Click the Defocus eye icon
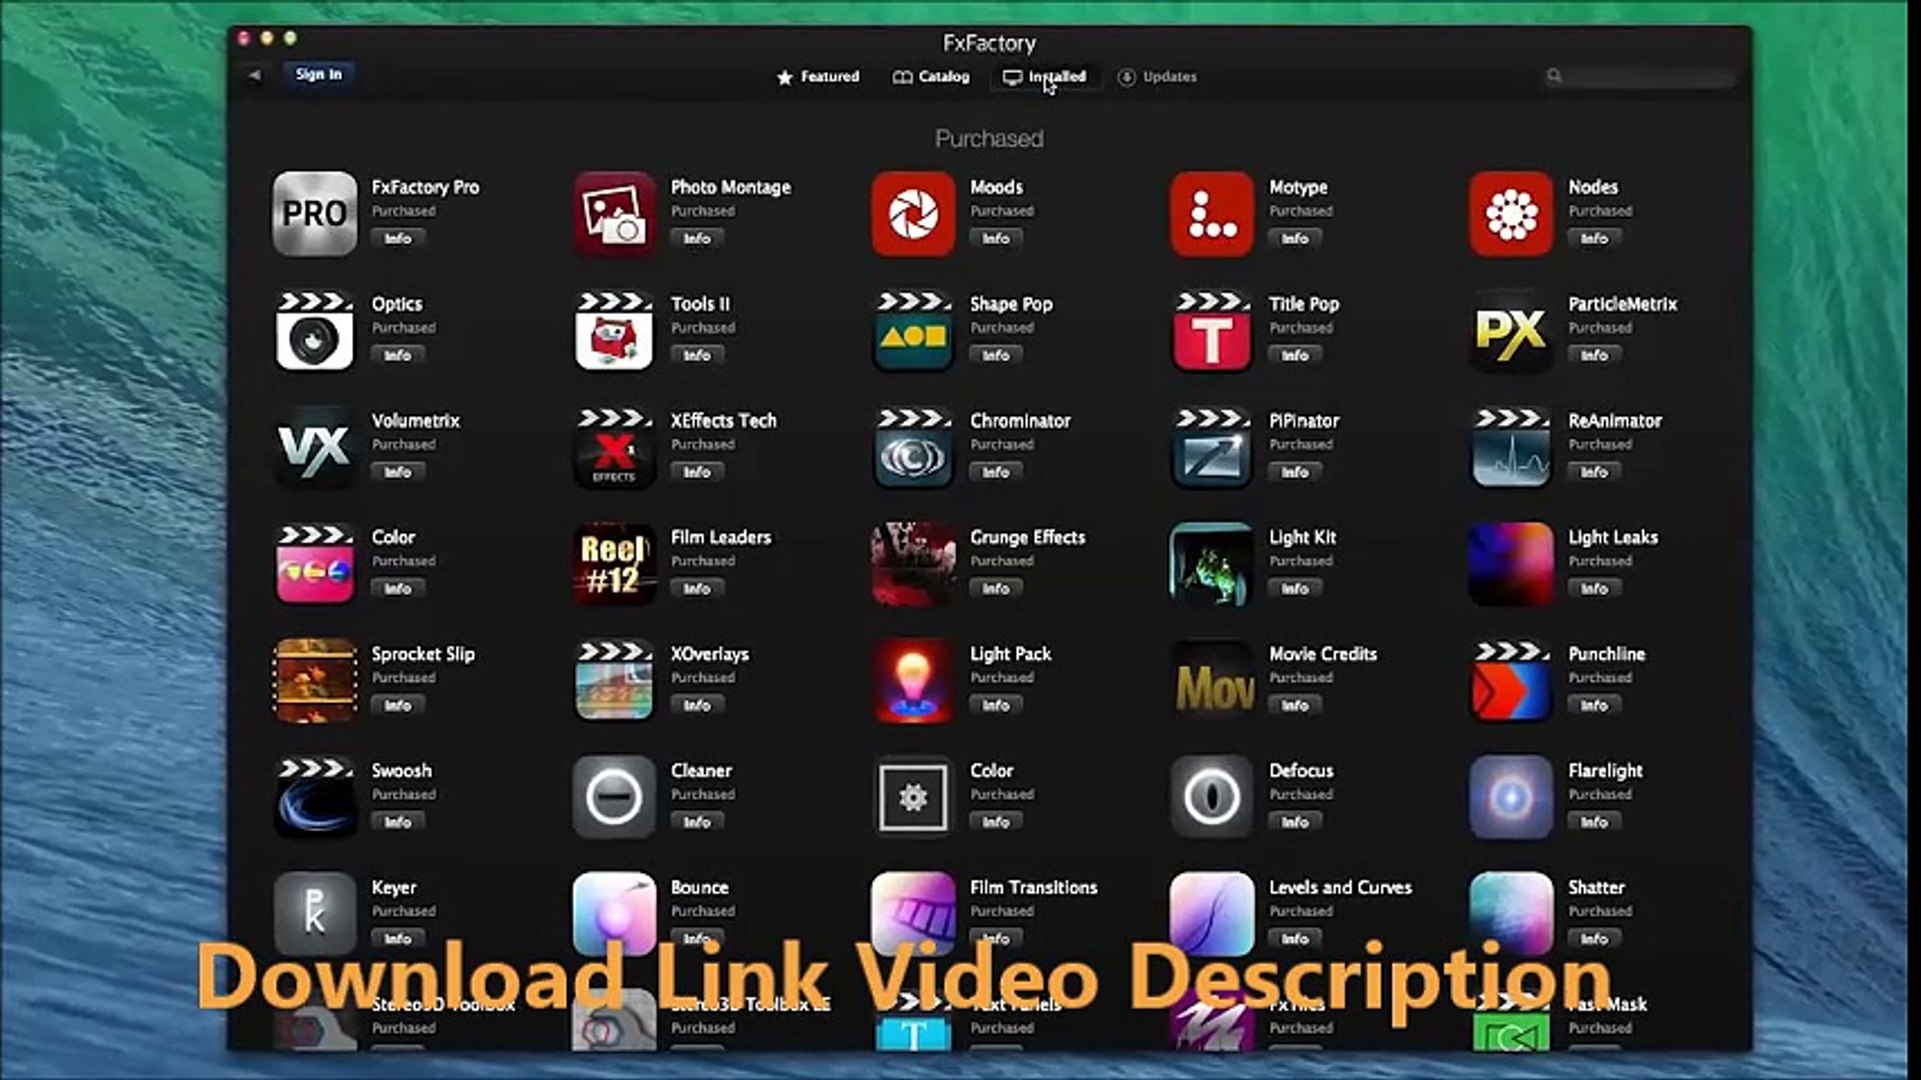Screen dimensions: 1921x1080 click(1212, 797)
